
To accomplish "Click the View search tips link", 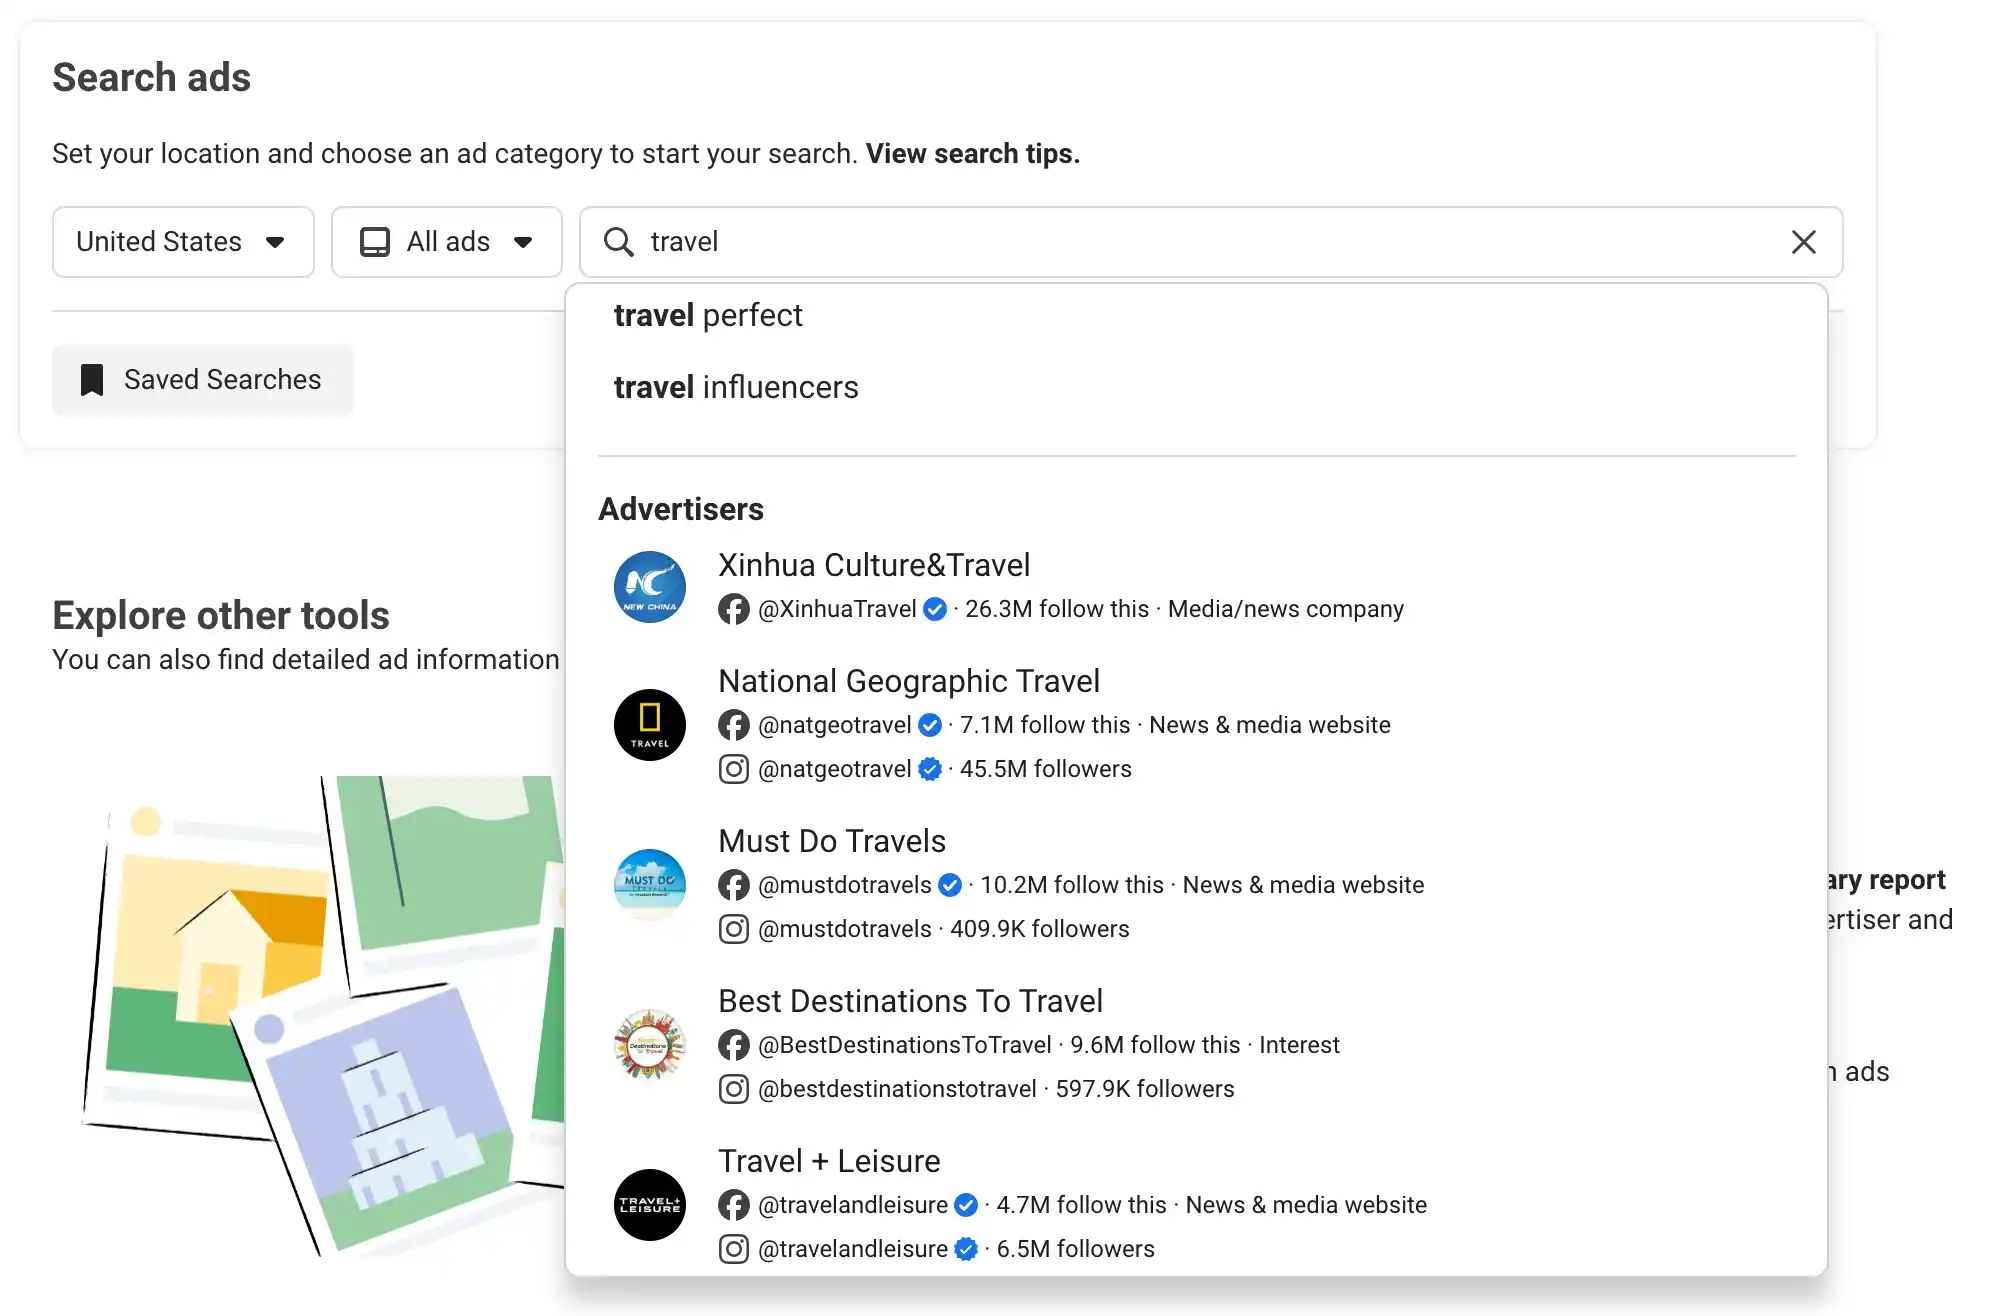I will tap(971, 153).
